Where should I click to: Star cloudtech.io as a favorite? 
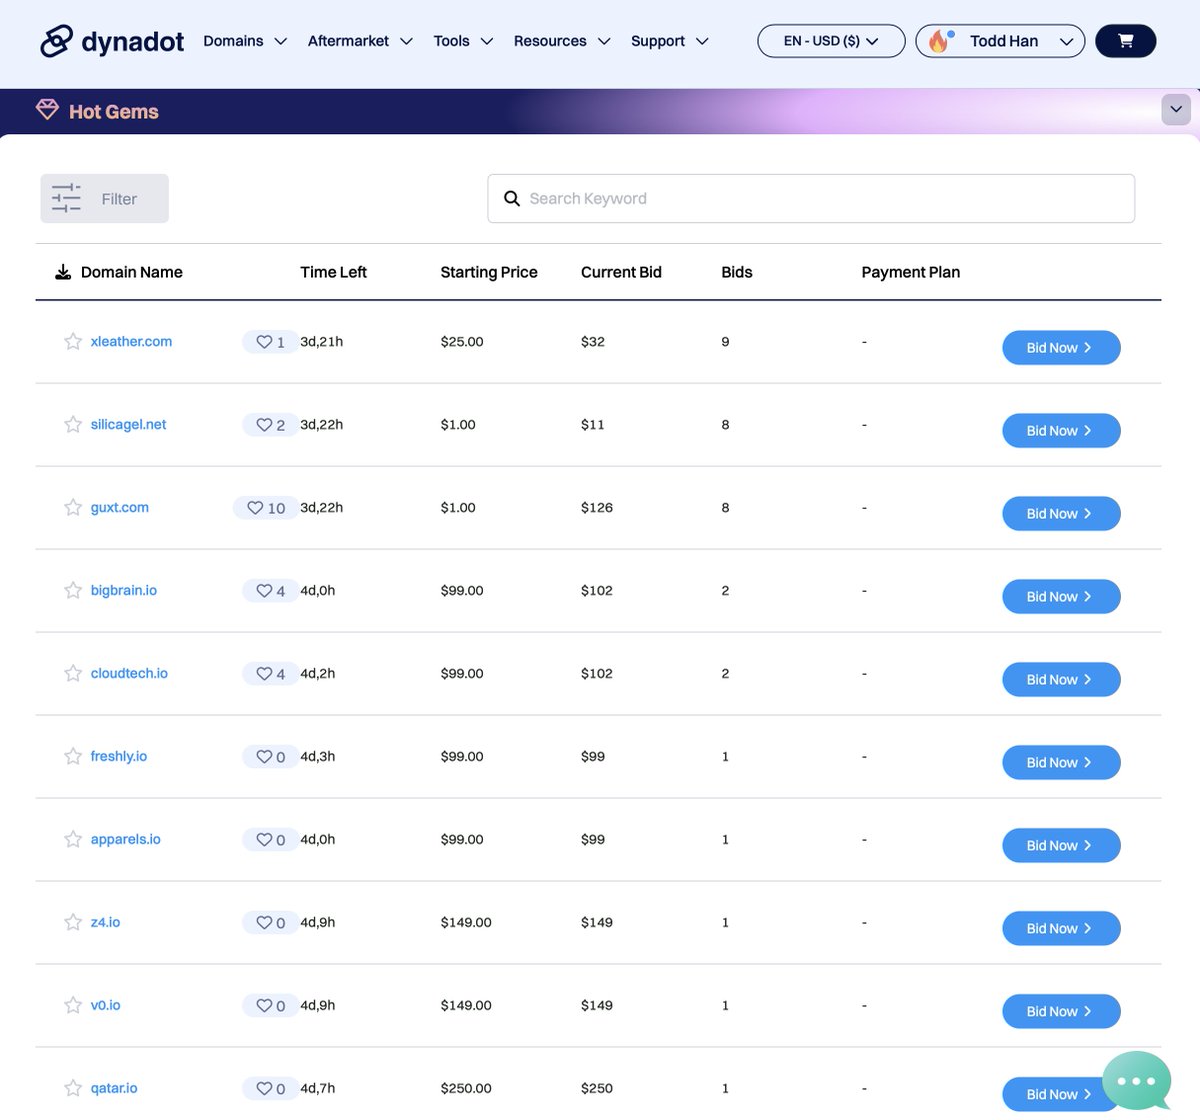click(x=73, y=673)
